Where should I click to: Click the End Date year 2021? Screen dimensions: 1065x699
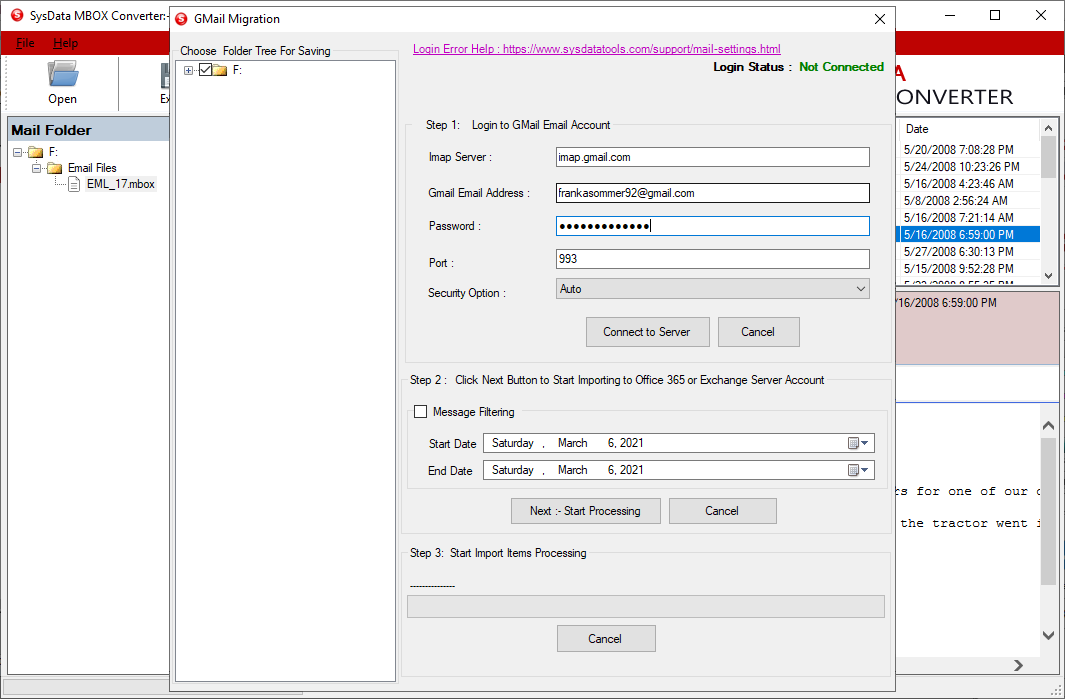coord(632,470)
